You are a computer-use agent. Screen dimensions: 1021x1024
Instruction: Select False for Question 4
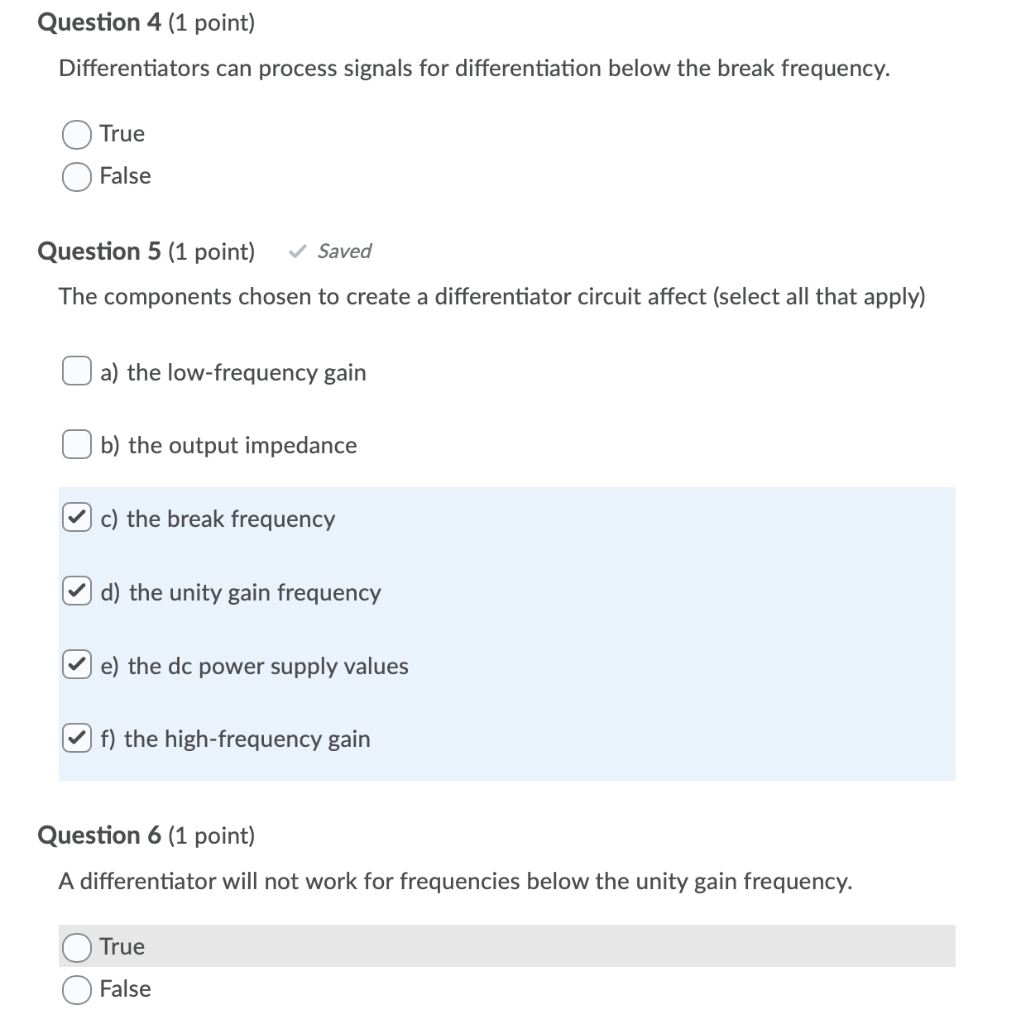(x=76, y=176)
